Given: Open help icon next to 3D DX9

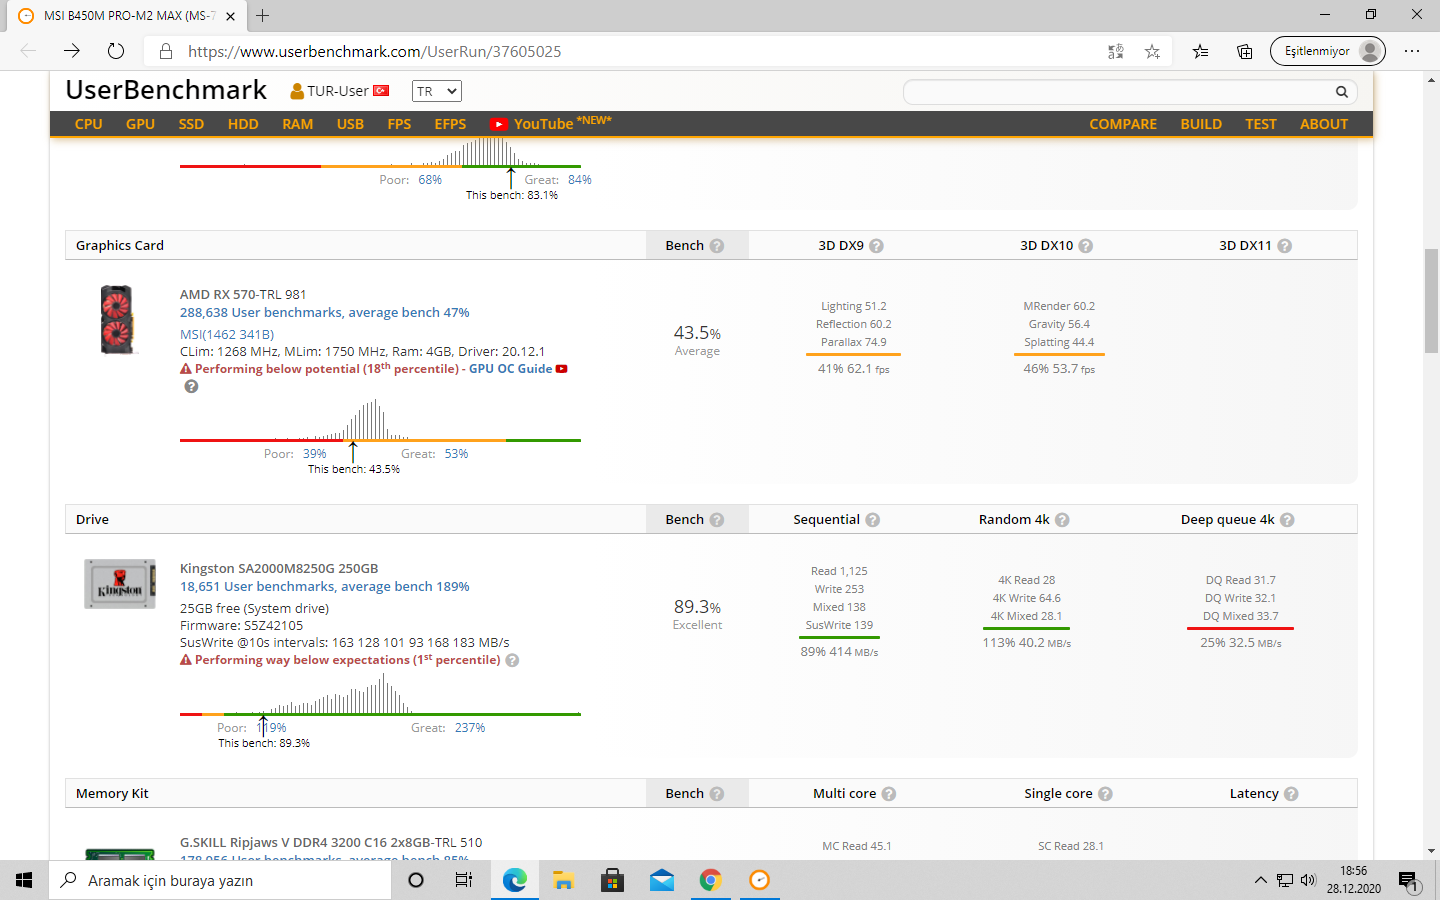Looking at the screenshot, I should (877, 246).
